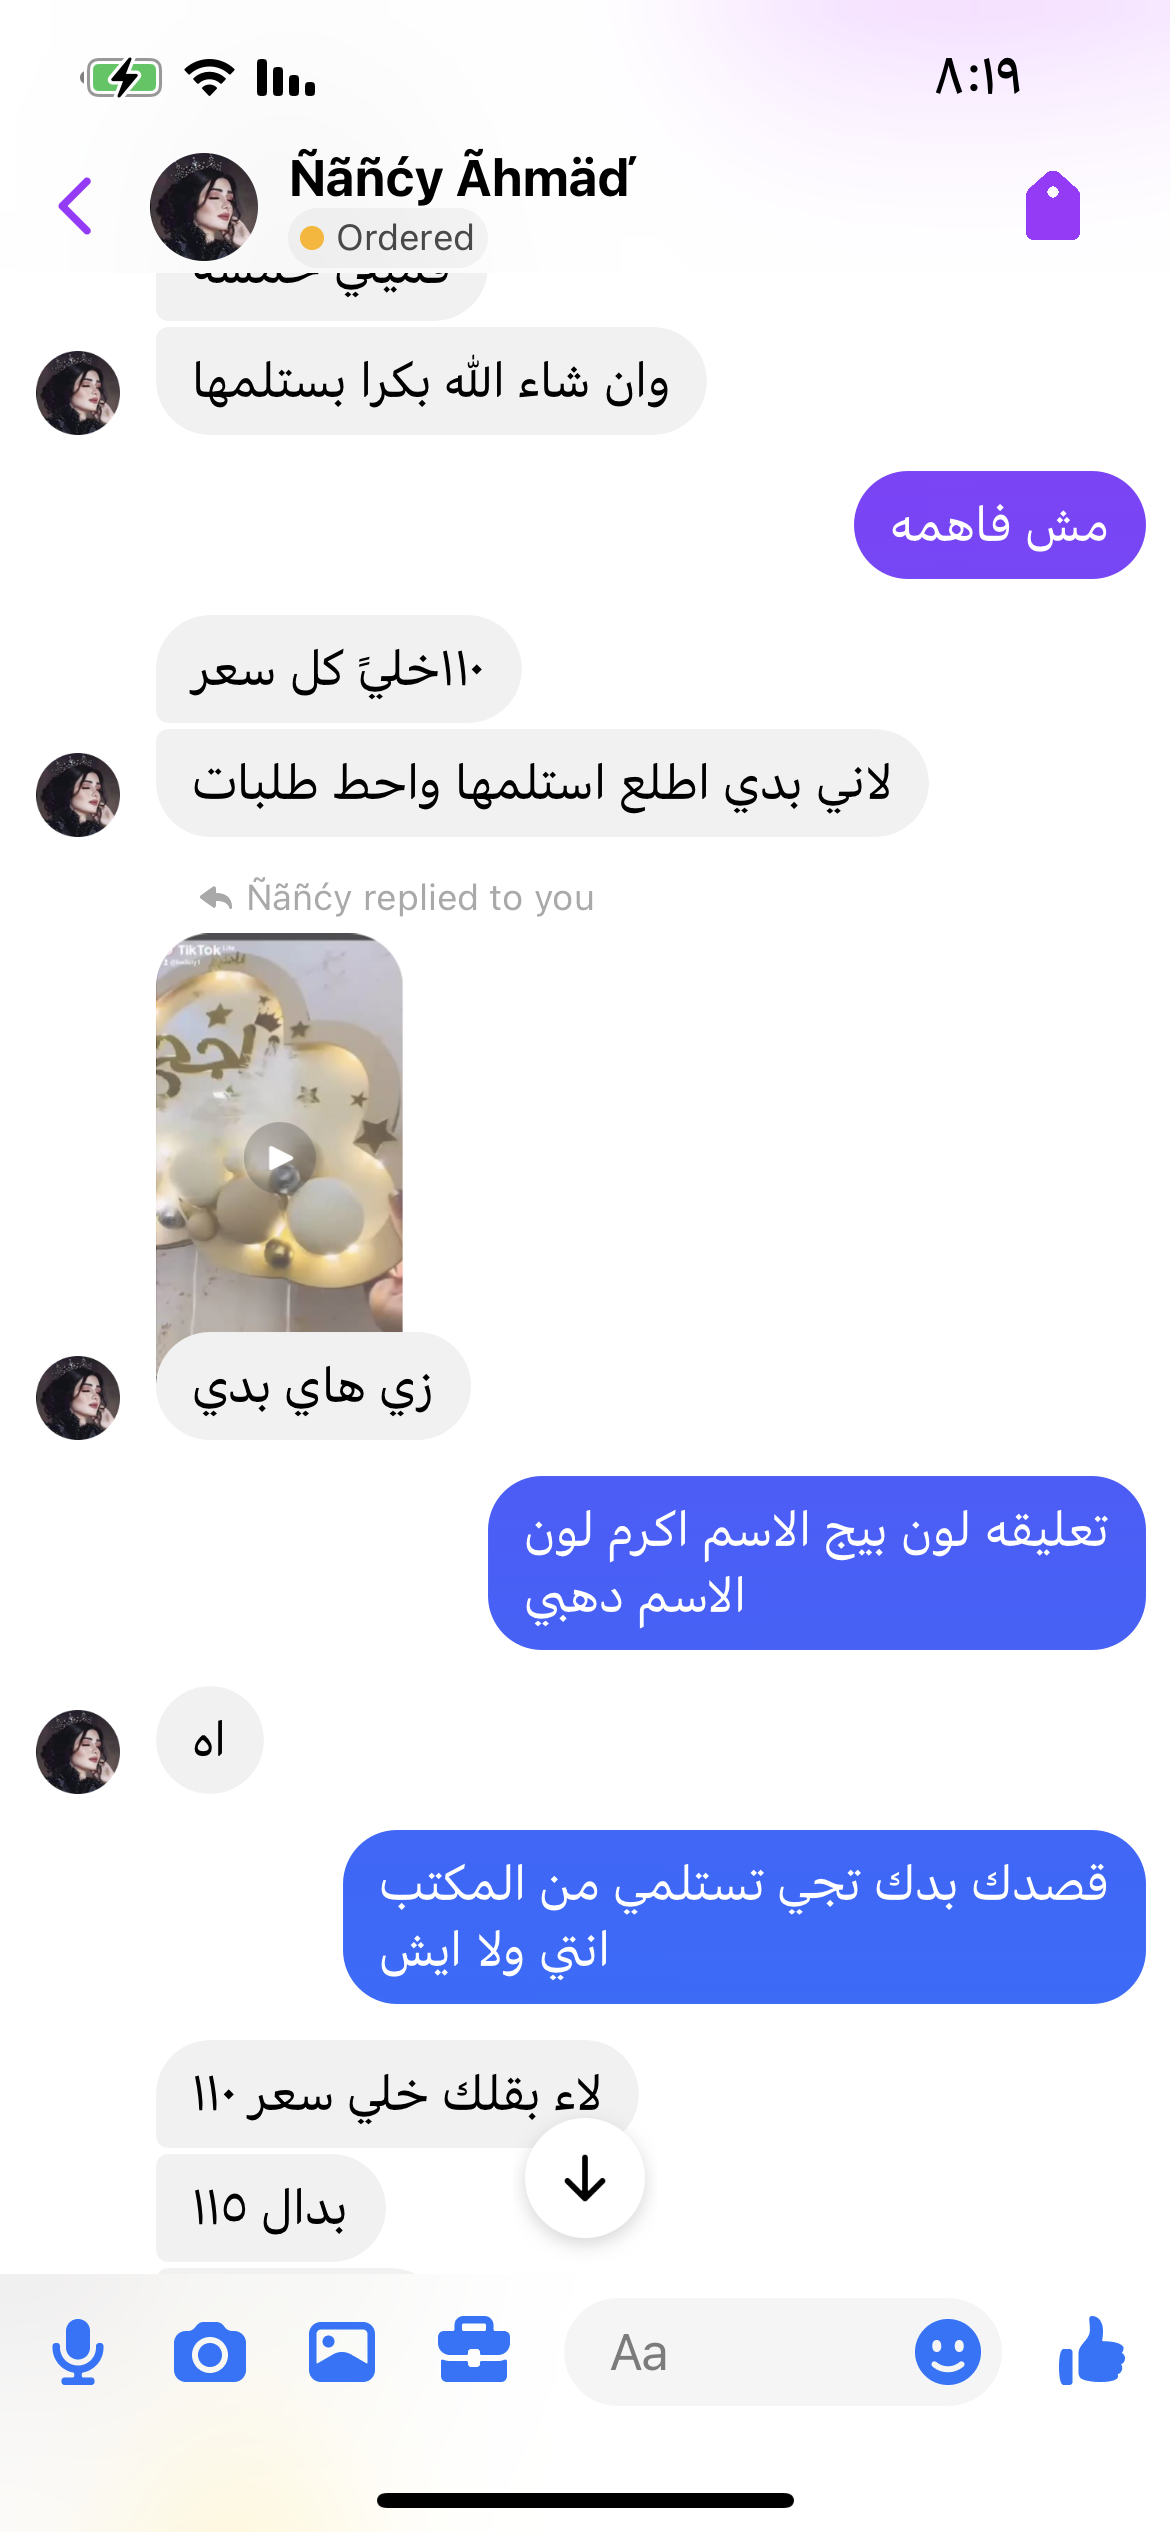
Task: Tap the sender avatar beside 'اه' message
Action: [78, 1752]
